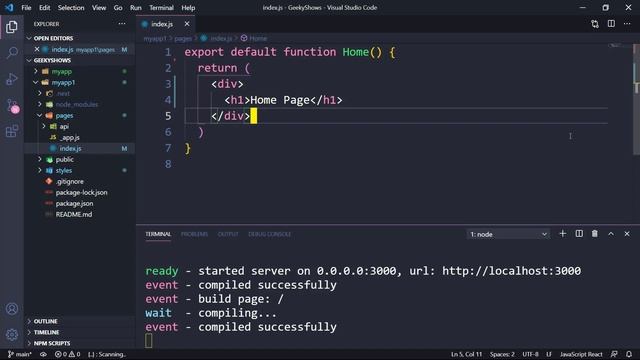Image resolution: width=640 pixels, height=360 pixels.
Task: Open editor More Actions ellipsis
Action: [x=627, y=24]
